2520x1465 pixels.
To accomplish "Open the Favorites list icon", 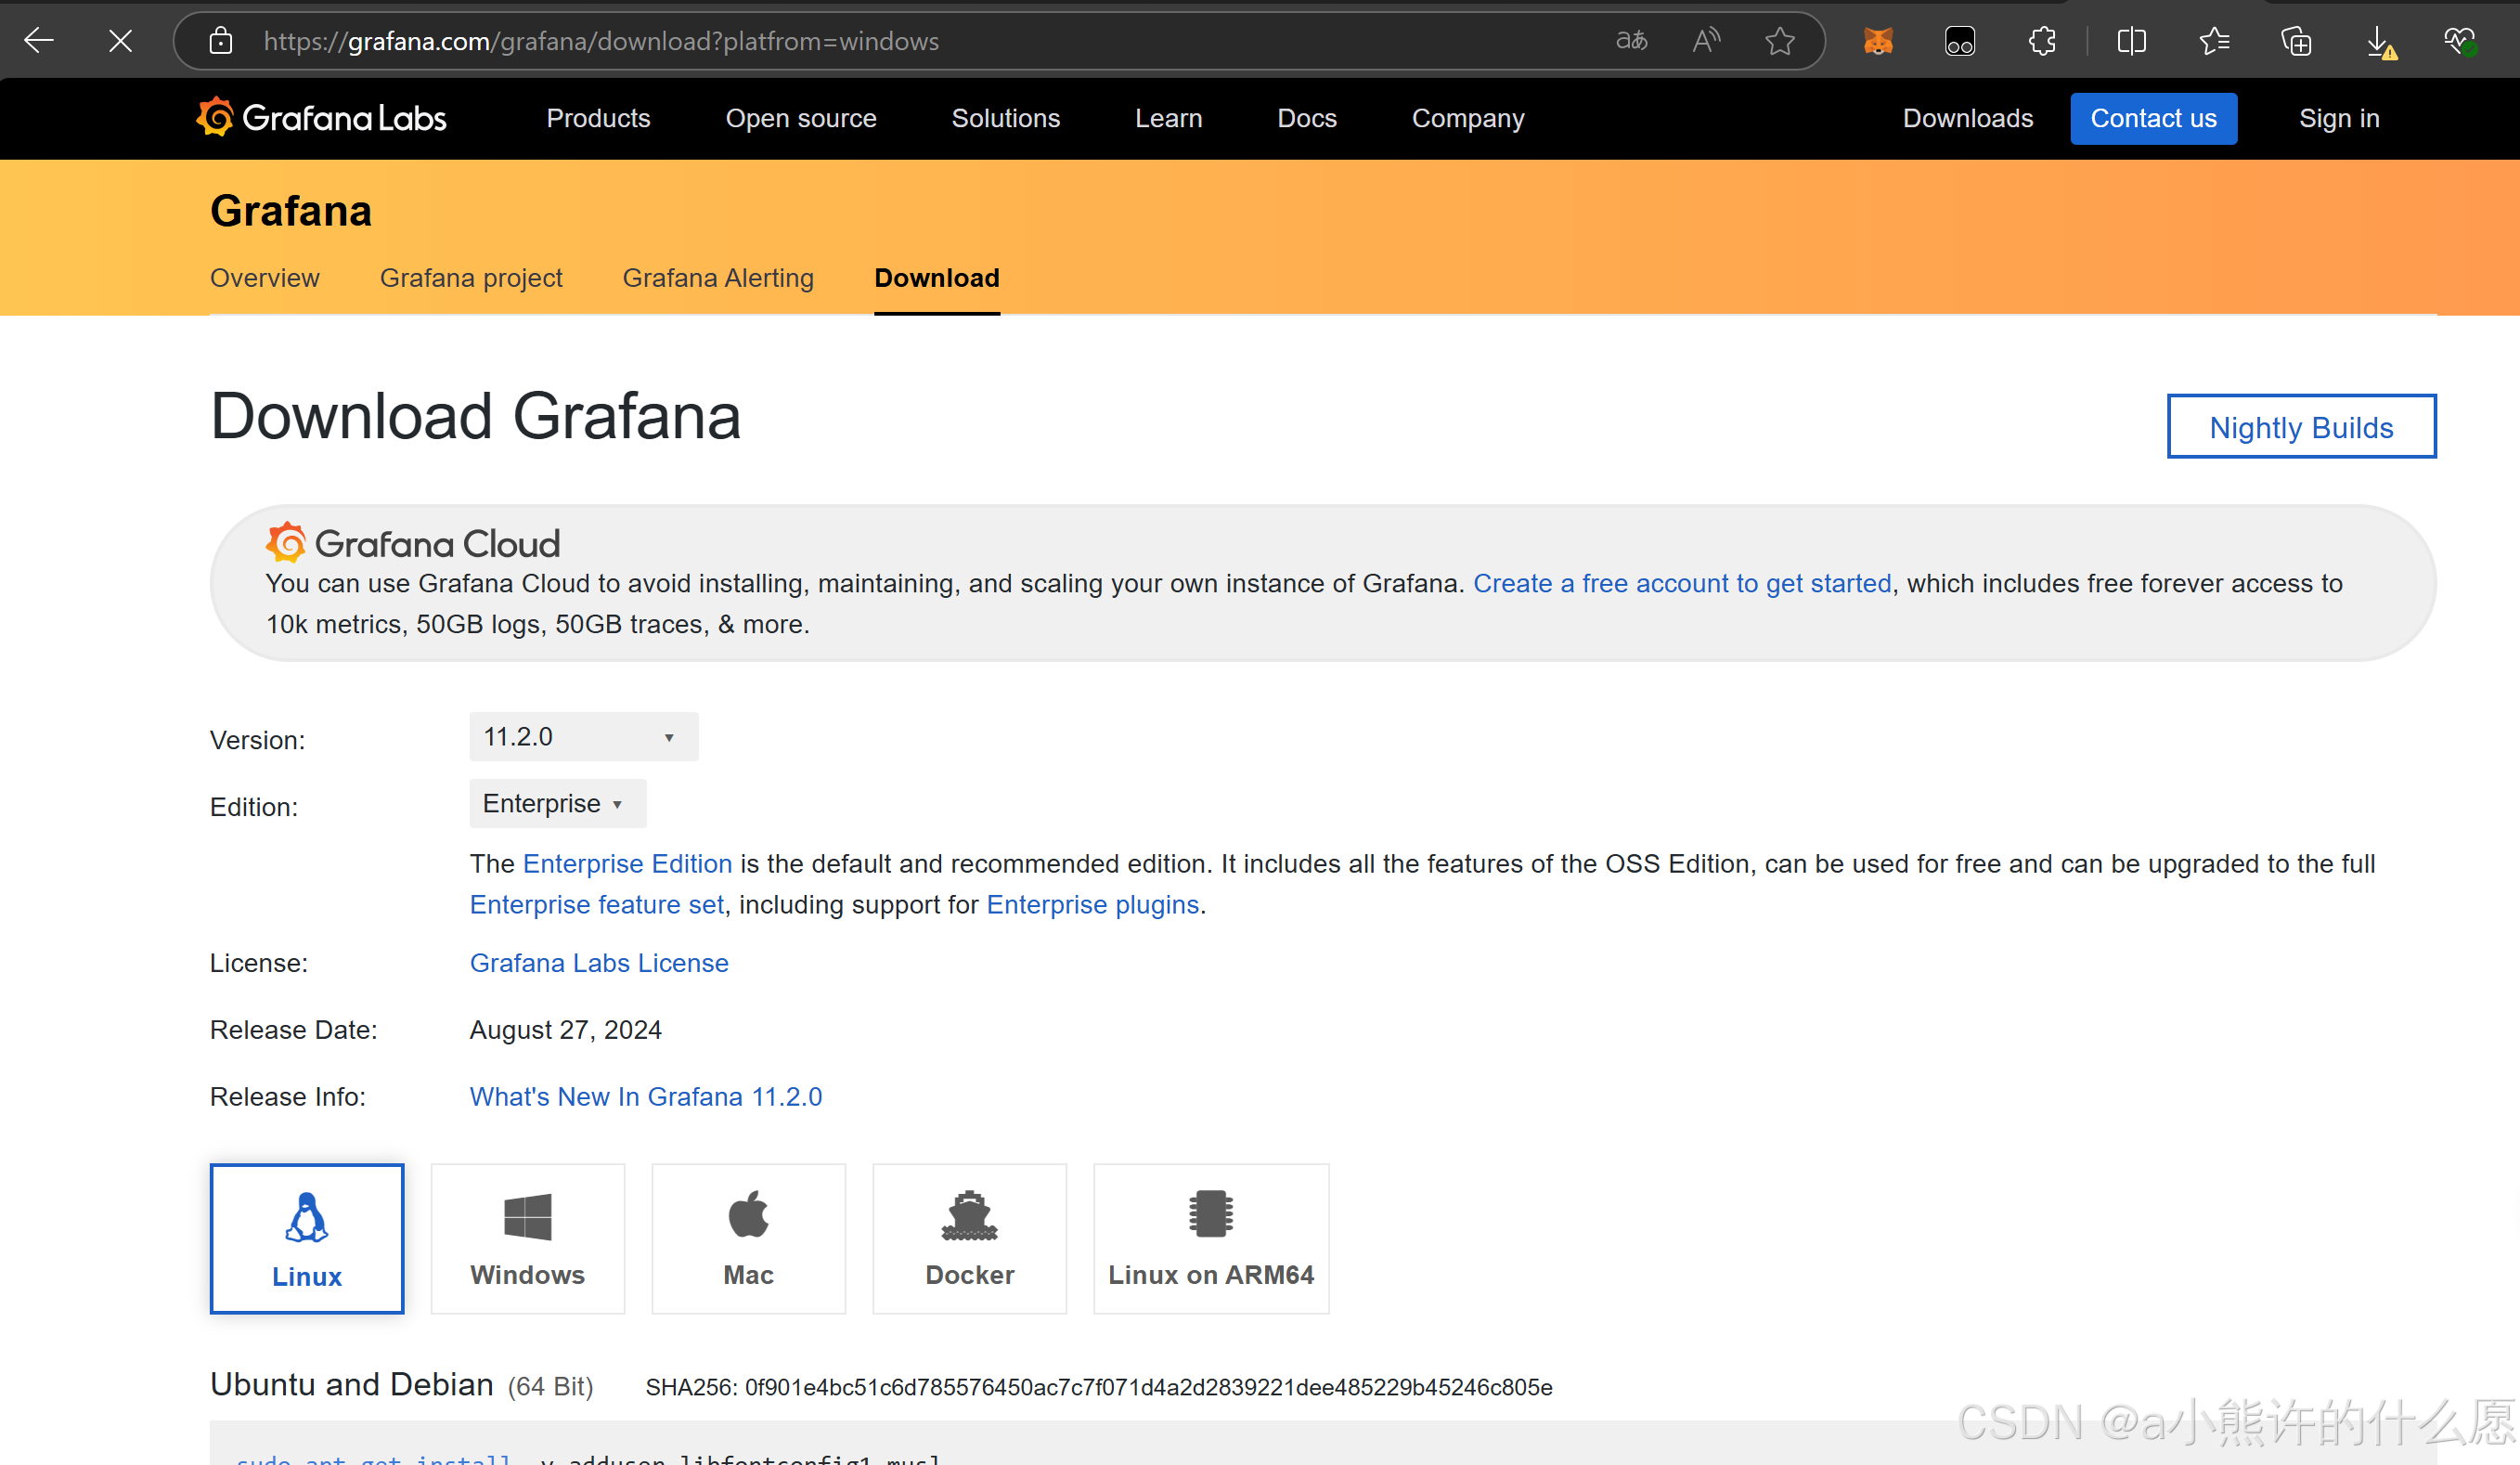I will 2214,41.
